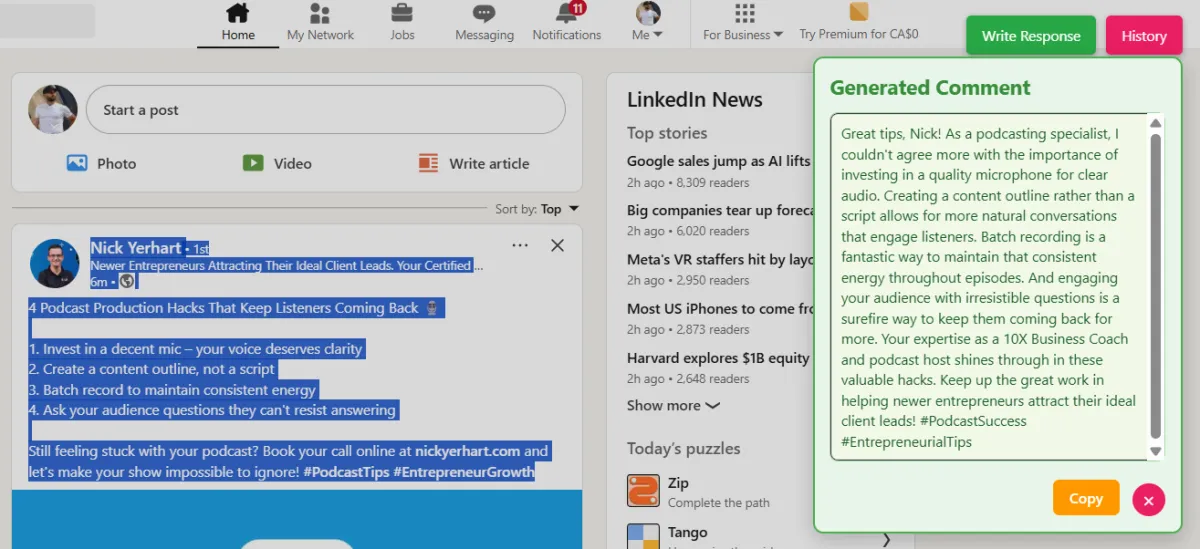Viewport: 1200px width, 549px height.
Task: Open Harvard explores $1B equity story
Action: pos(718,357)
